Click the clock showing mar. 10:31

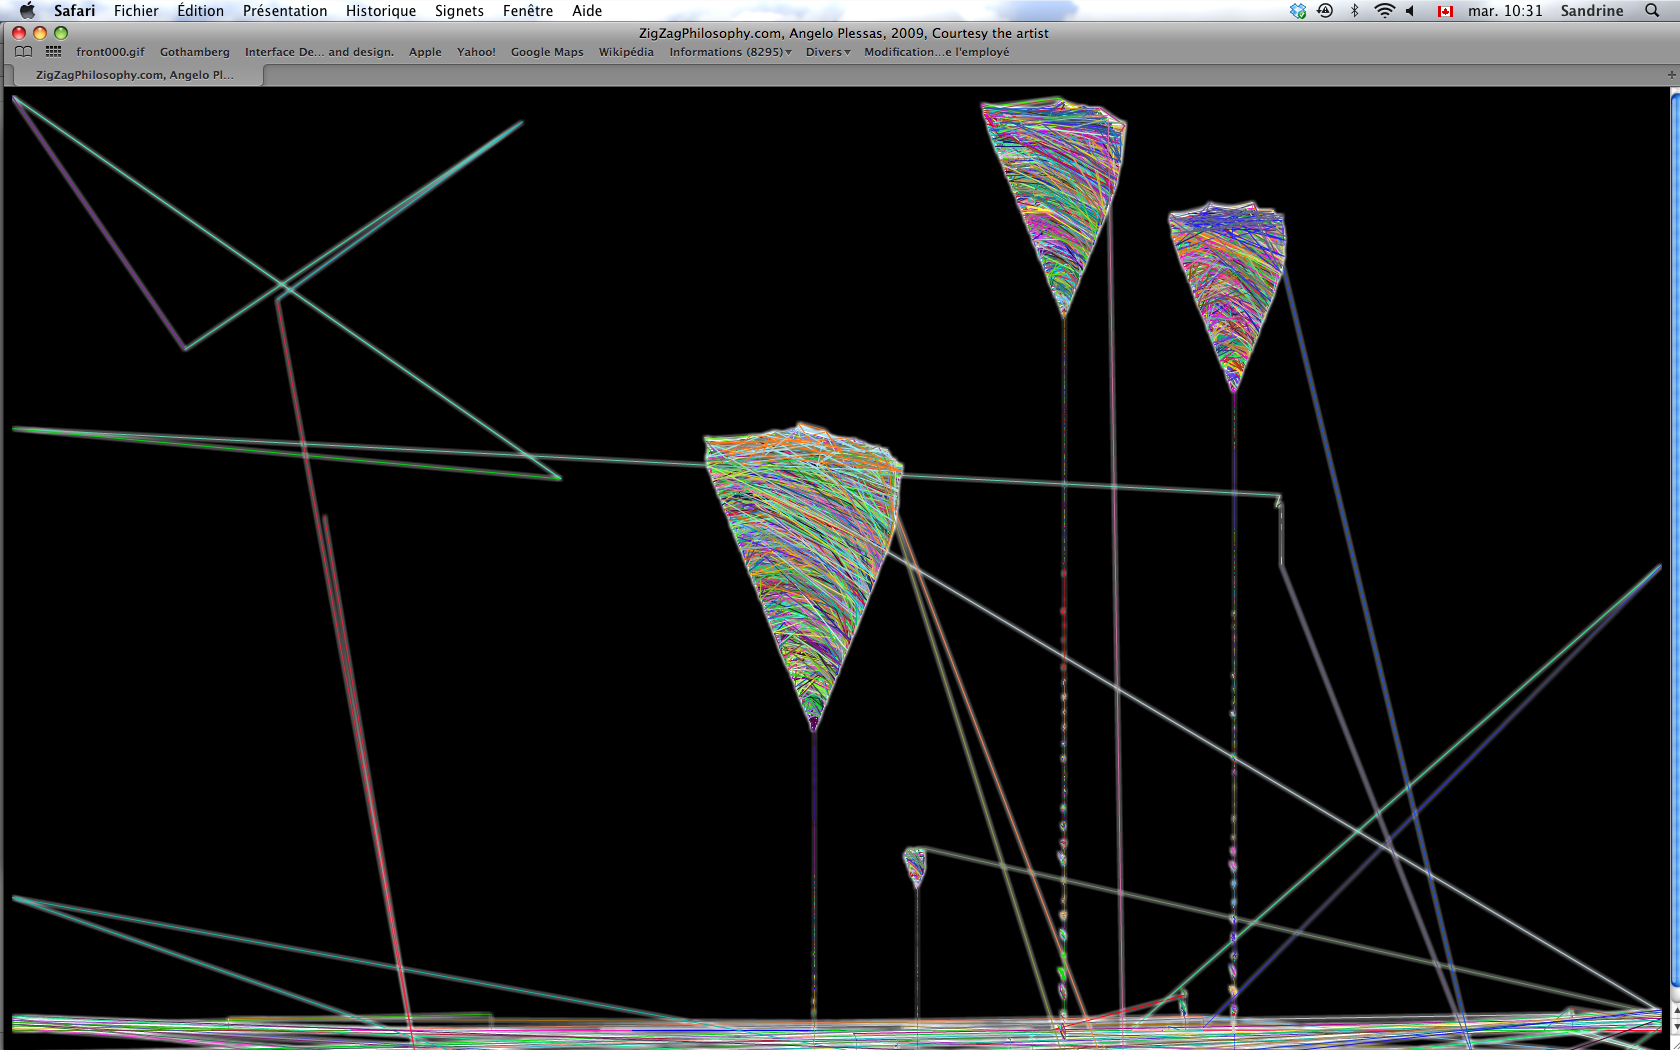(1505, 11)
